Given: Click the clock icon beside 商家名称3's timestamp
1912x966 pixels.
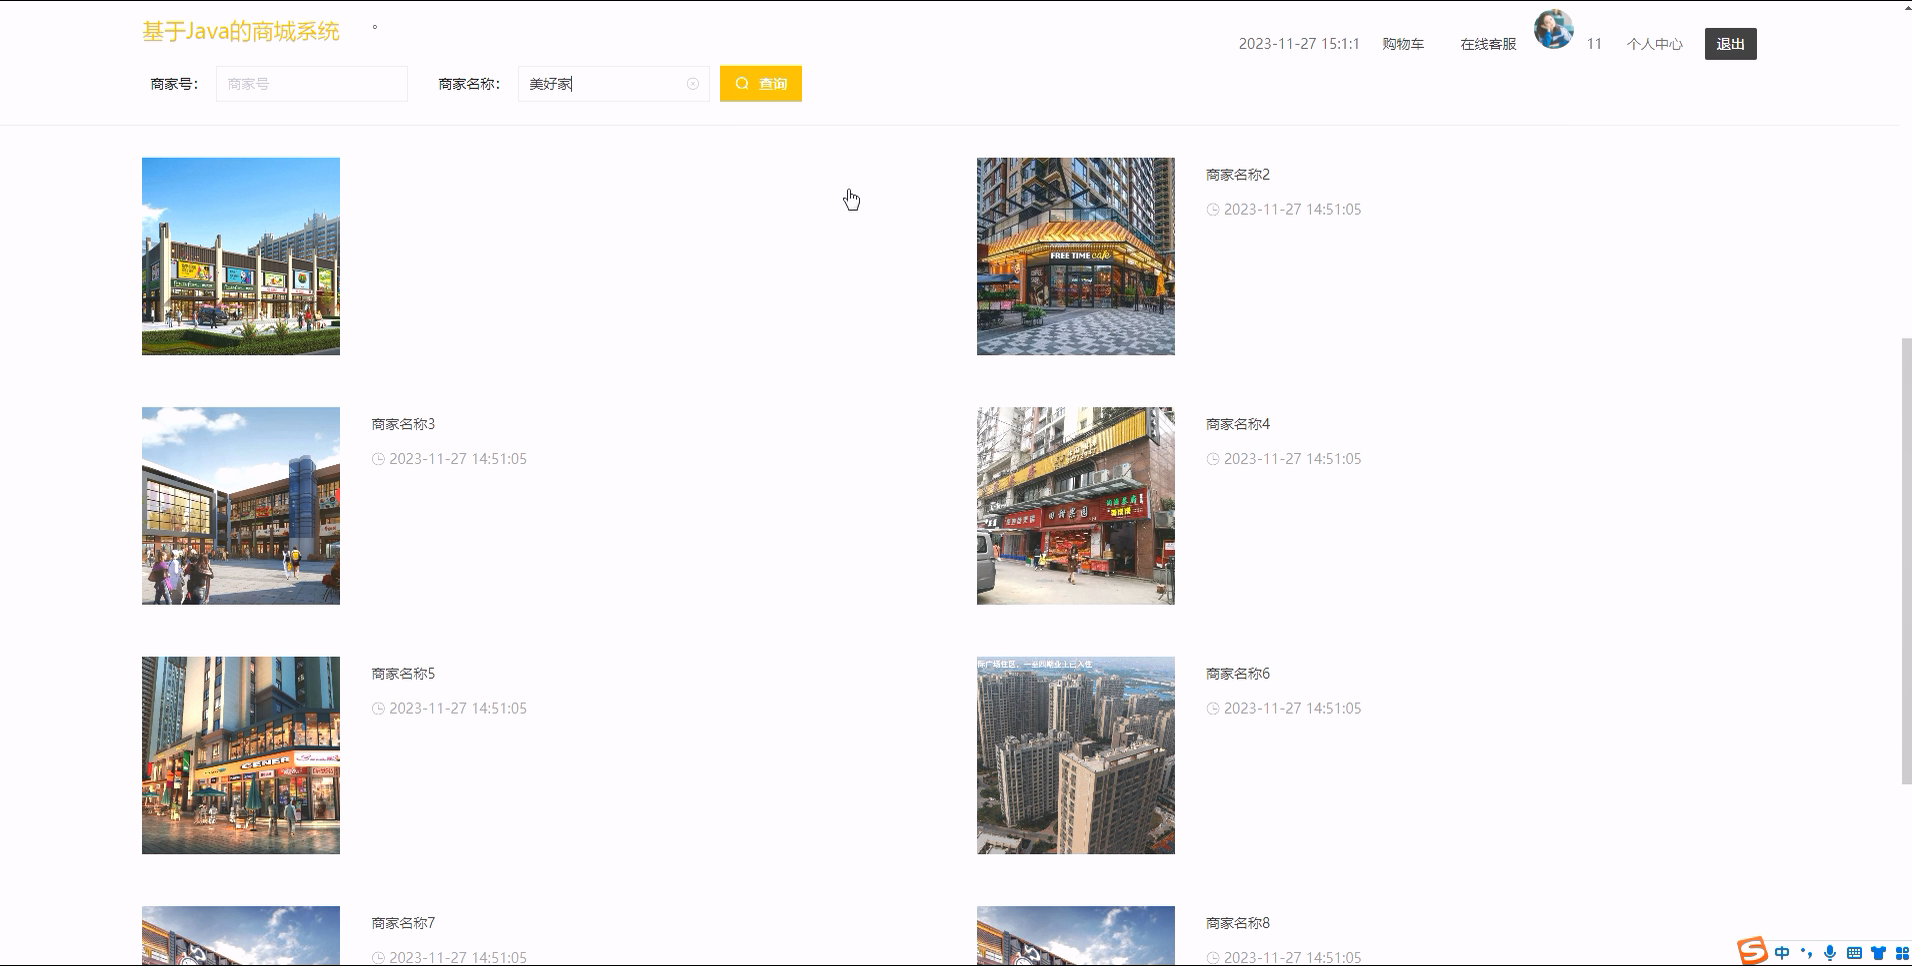Looking at the screenshot, I should [378, 459].
